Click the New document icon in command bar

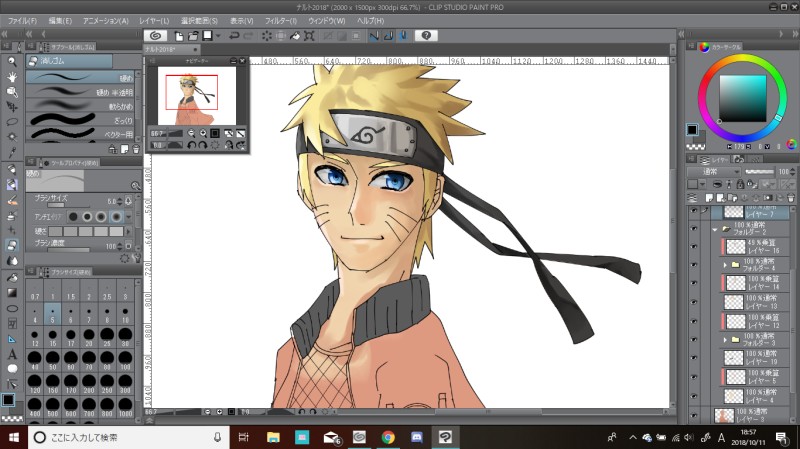pyautogui.click(x=179, y=36)
